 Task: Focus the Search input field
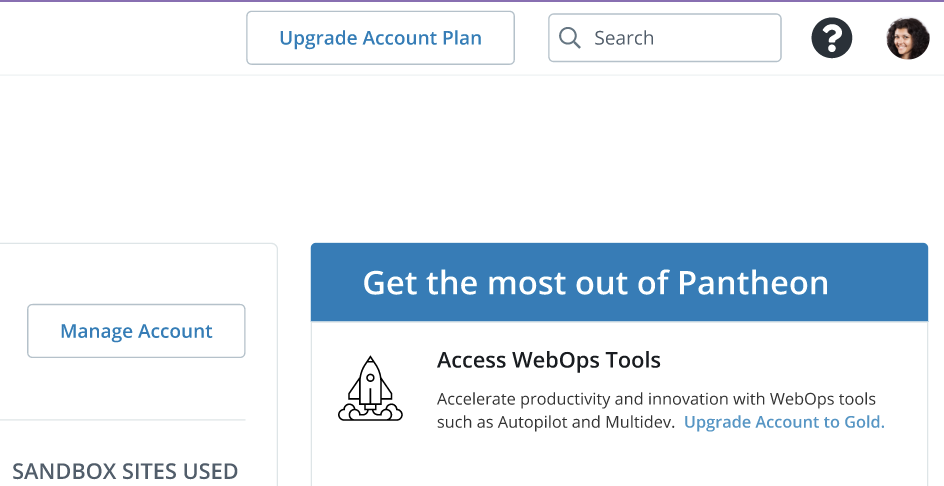pos(680,38)
